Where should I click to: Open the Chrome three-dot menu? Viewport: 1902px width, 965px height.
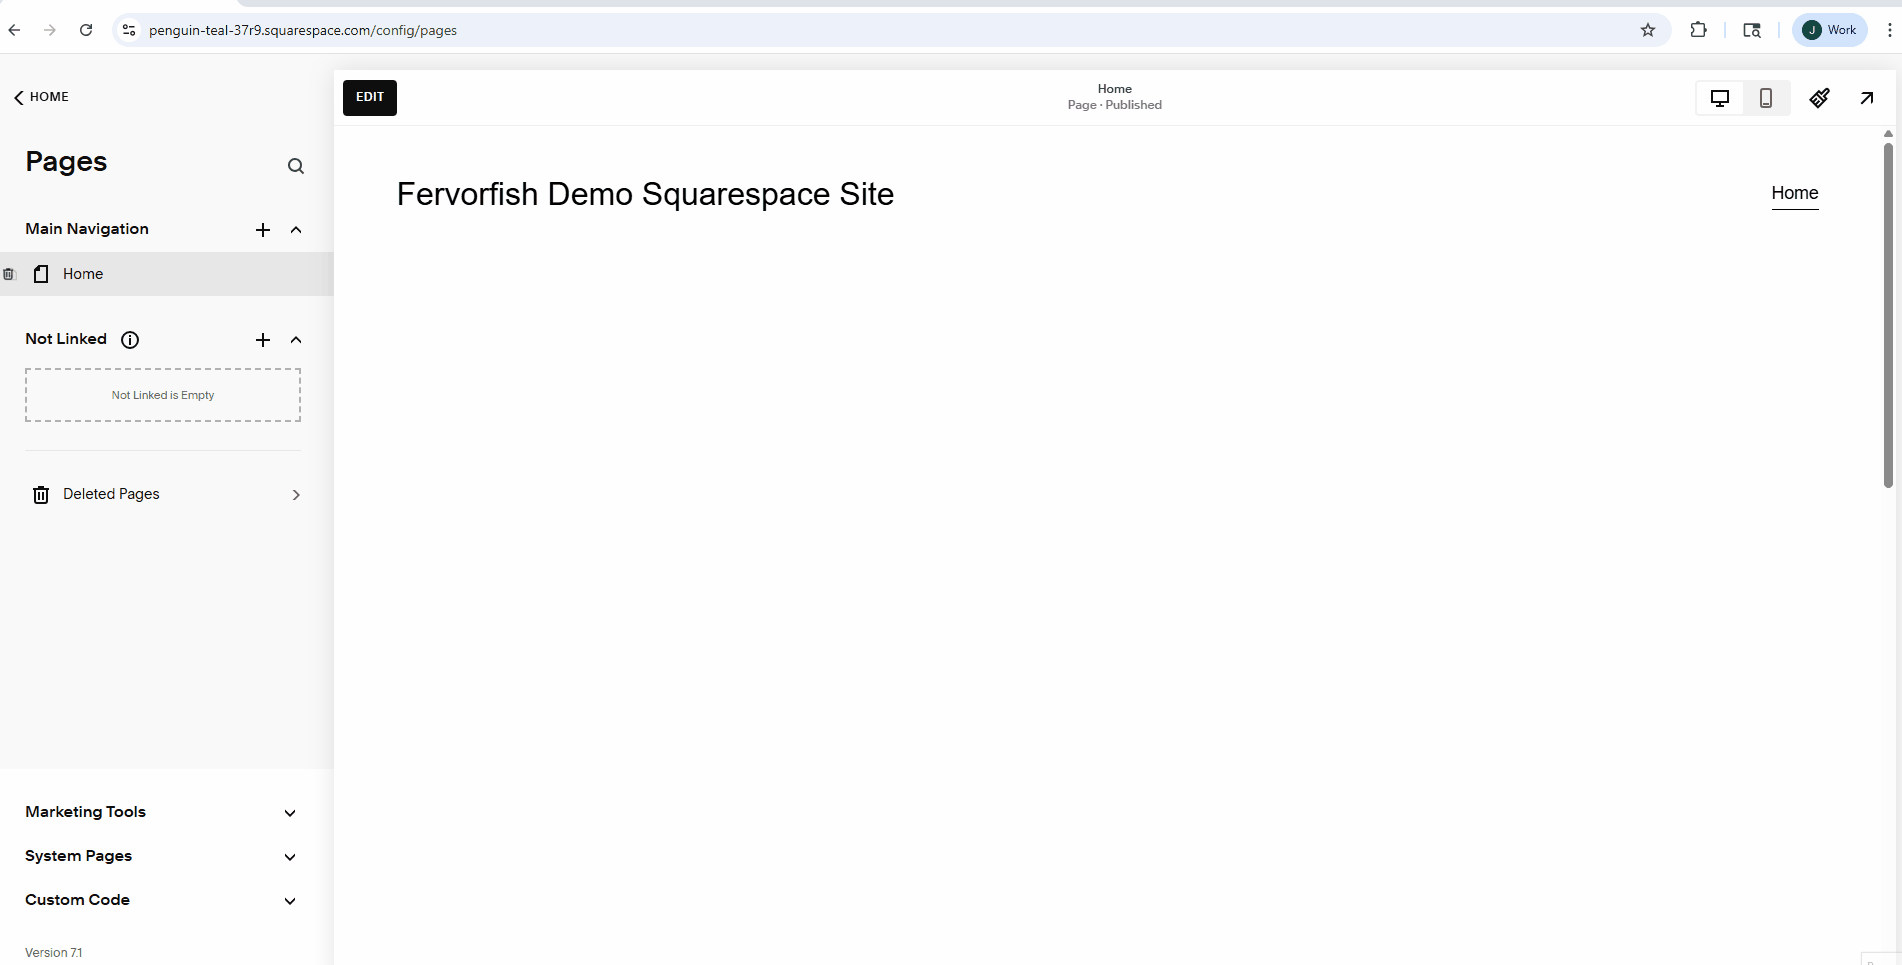pyautogui.click(x=1889, y=30)
